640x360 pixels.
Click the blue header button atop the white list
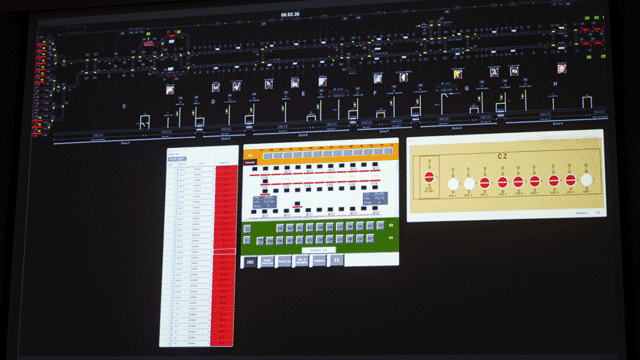coord(177,159)
